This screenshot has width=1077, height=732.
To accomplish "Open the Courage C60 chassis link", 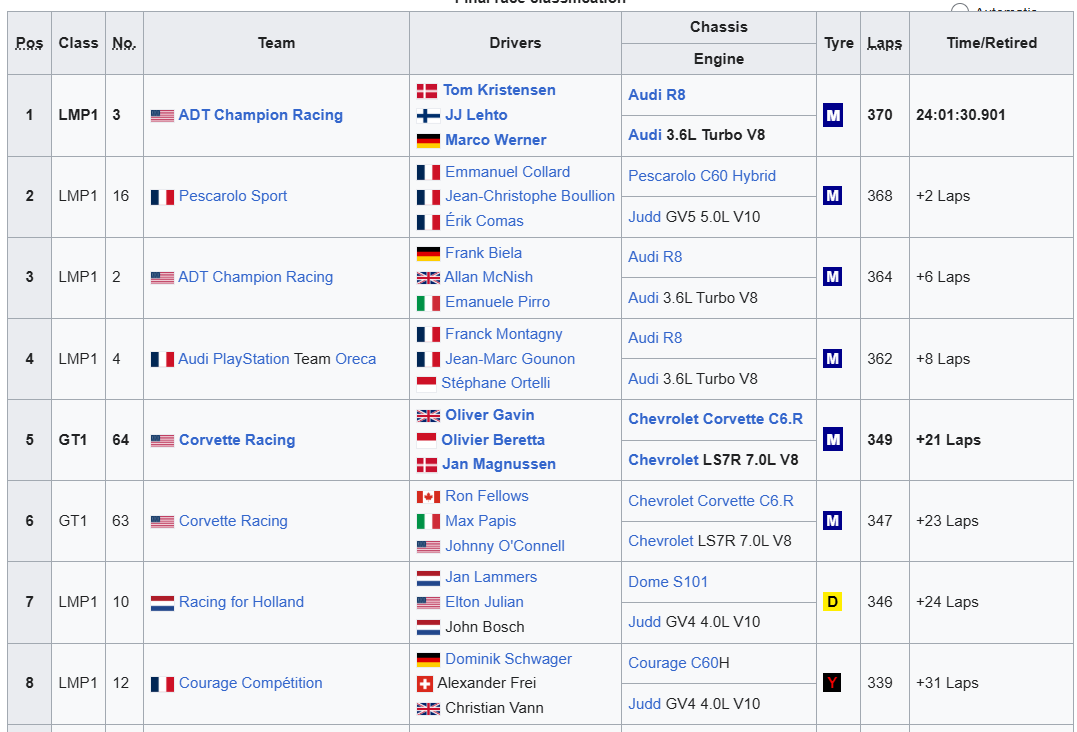I will click(673, 663).
